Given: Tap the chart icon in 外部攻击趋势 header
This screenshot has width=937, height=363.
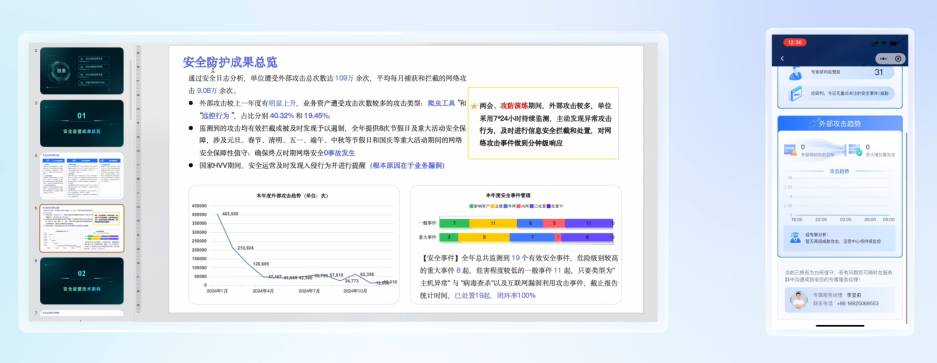Looking at the screenshot, I should (813, 124).
